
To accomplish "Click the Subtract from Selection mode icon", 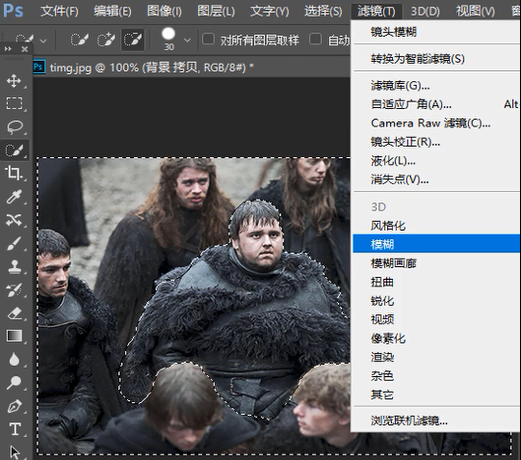I will click(x=133, y=40).
